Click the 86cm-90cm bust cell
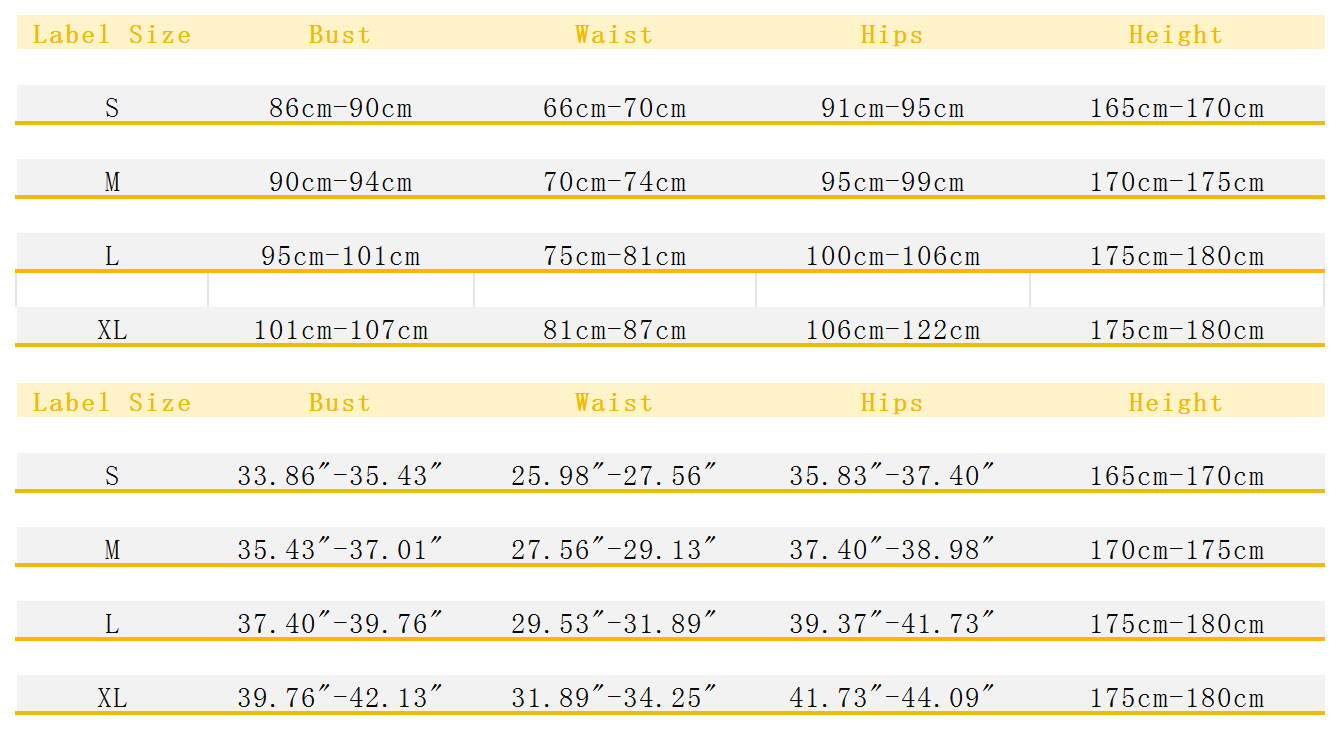 pos(340,108)
